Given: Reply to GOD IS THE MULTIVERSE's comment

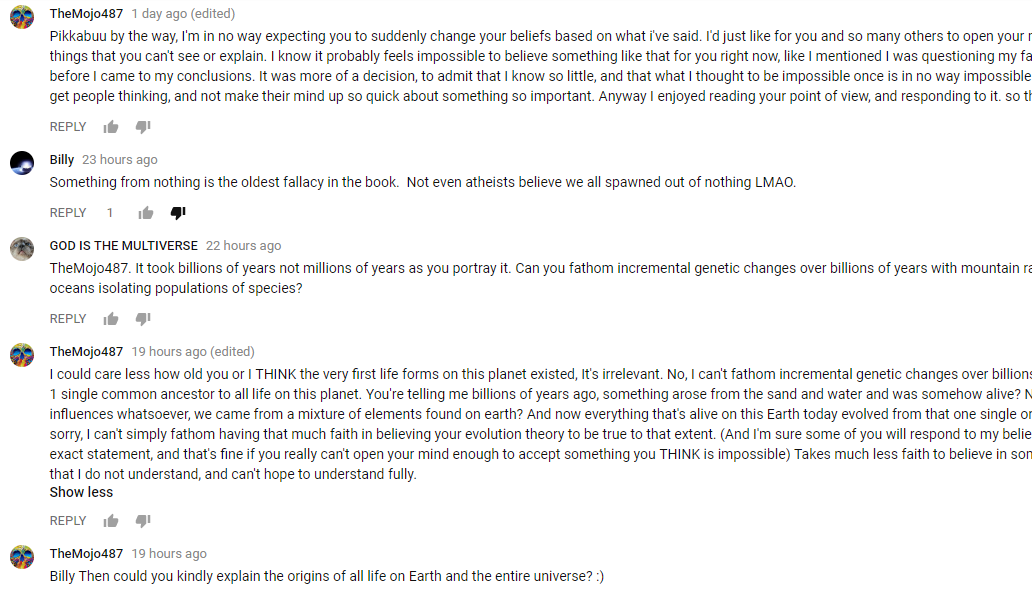Looking at the screenshot, I should point(68,318).
